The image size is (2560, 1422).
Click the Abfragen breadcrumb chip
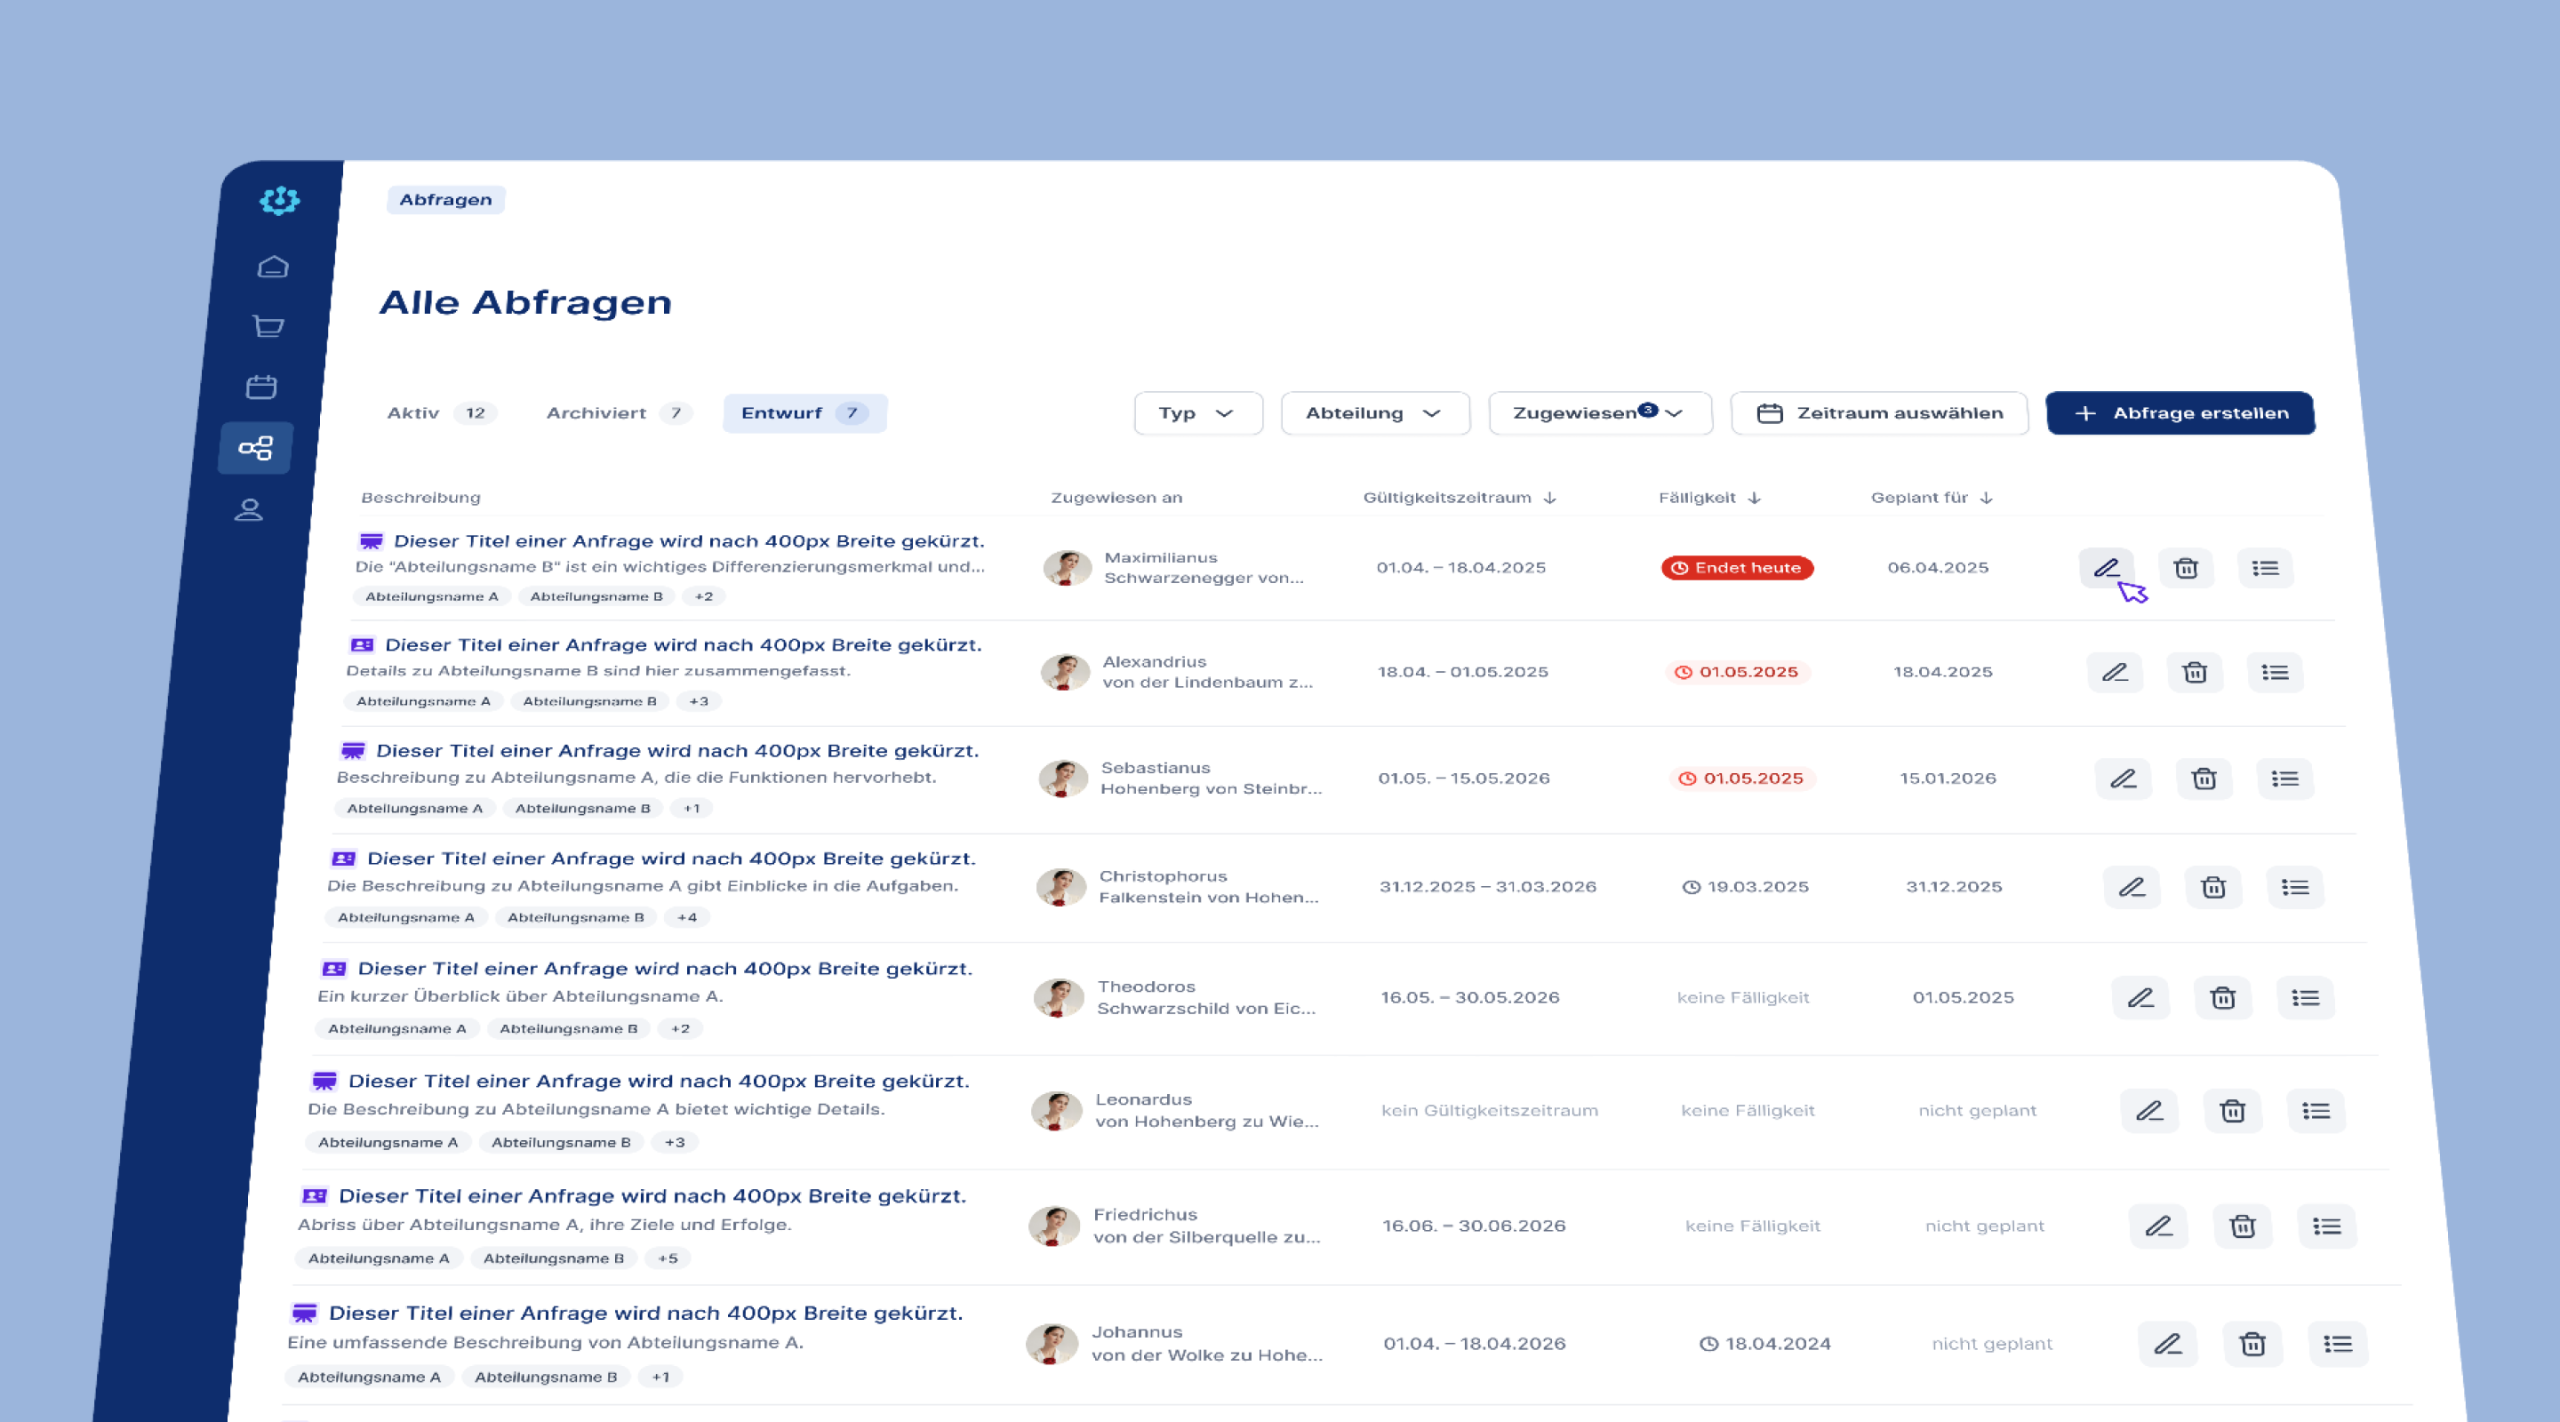click(x=446, y=199)
